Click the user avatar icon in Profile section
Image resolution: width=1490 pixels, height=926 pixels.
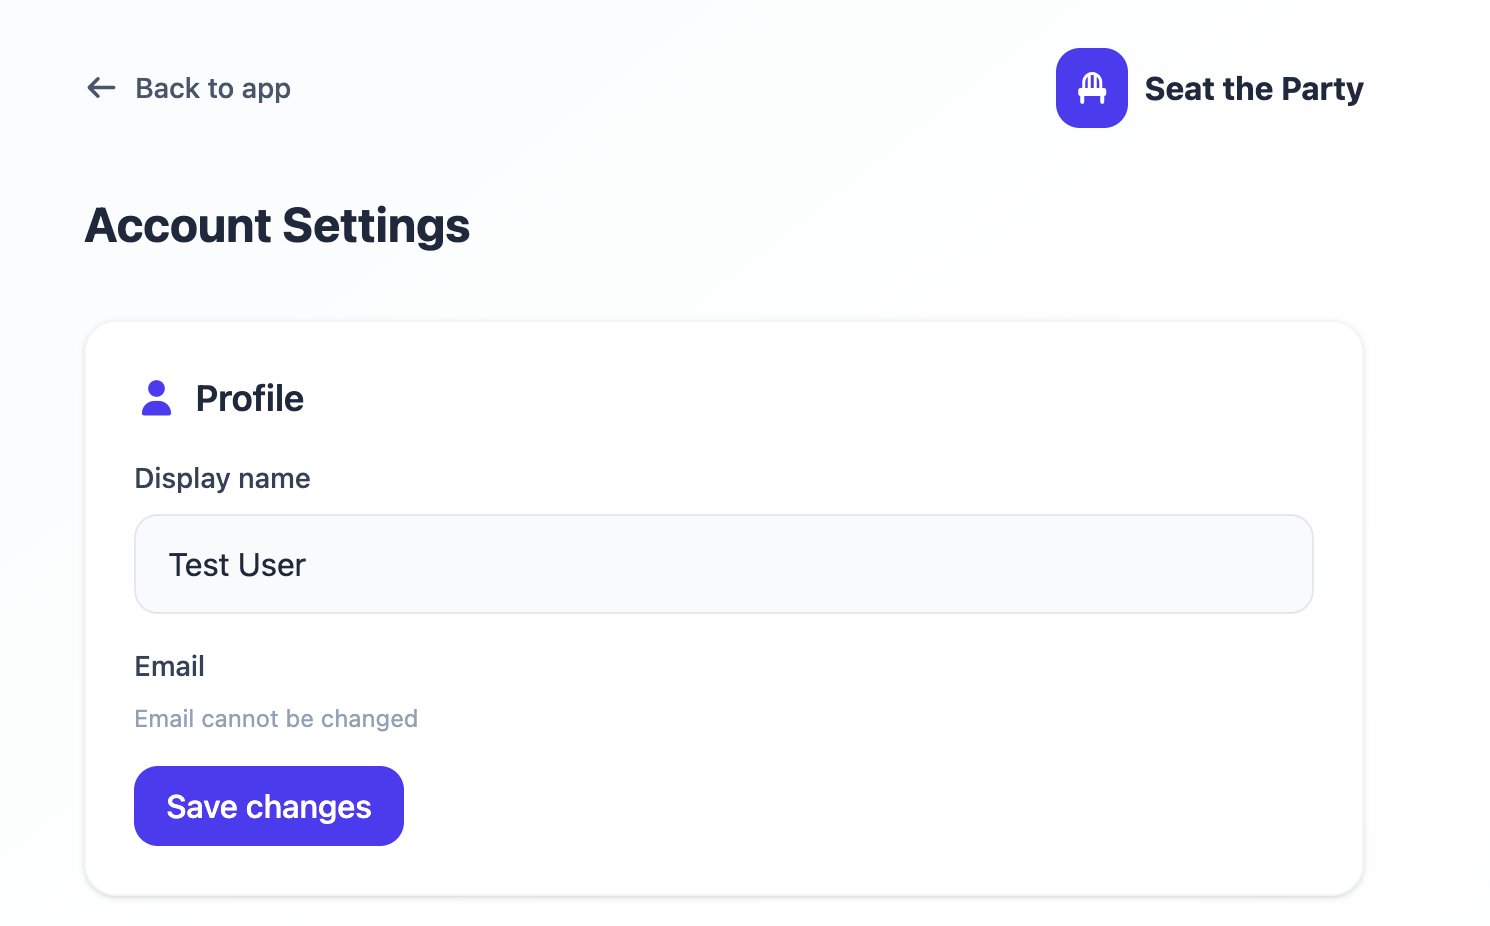(157, 398)
